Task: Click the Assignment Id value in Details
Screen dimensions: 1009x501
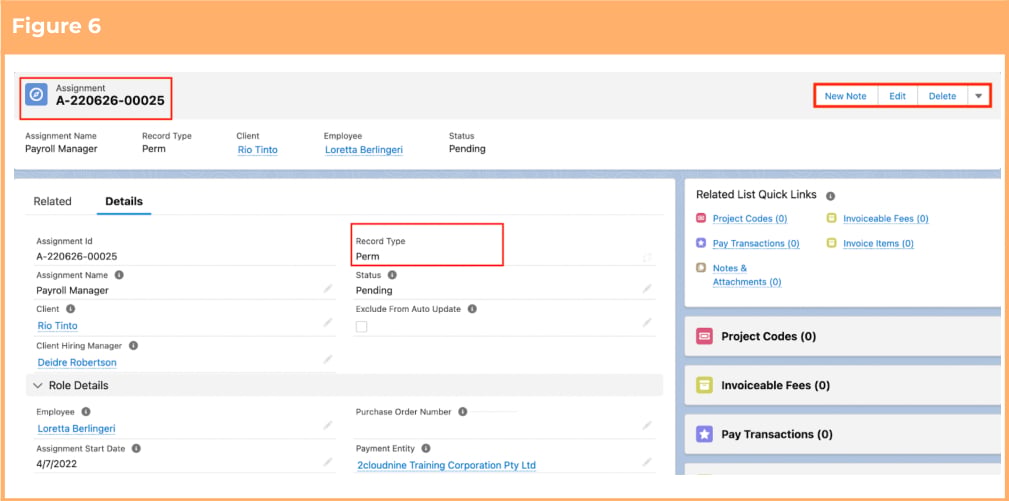Action: pyautogui.click(x=77, y=256)
